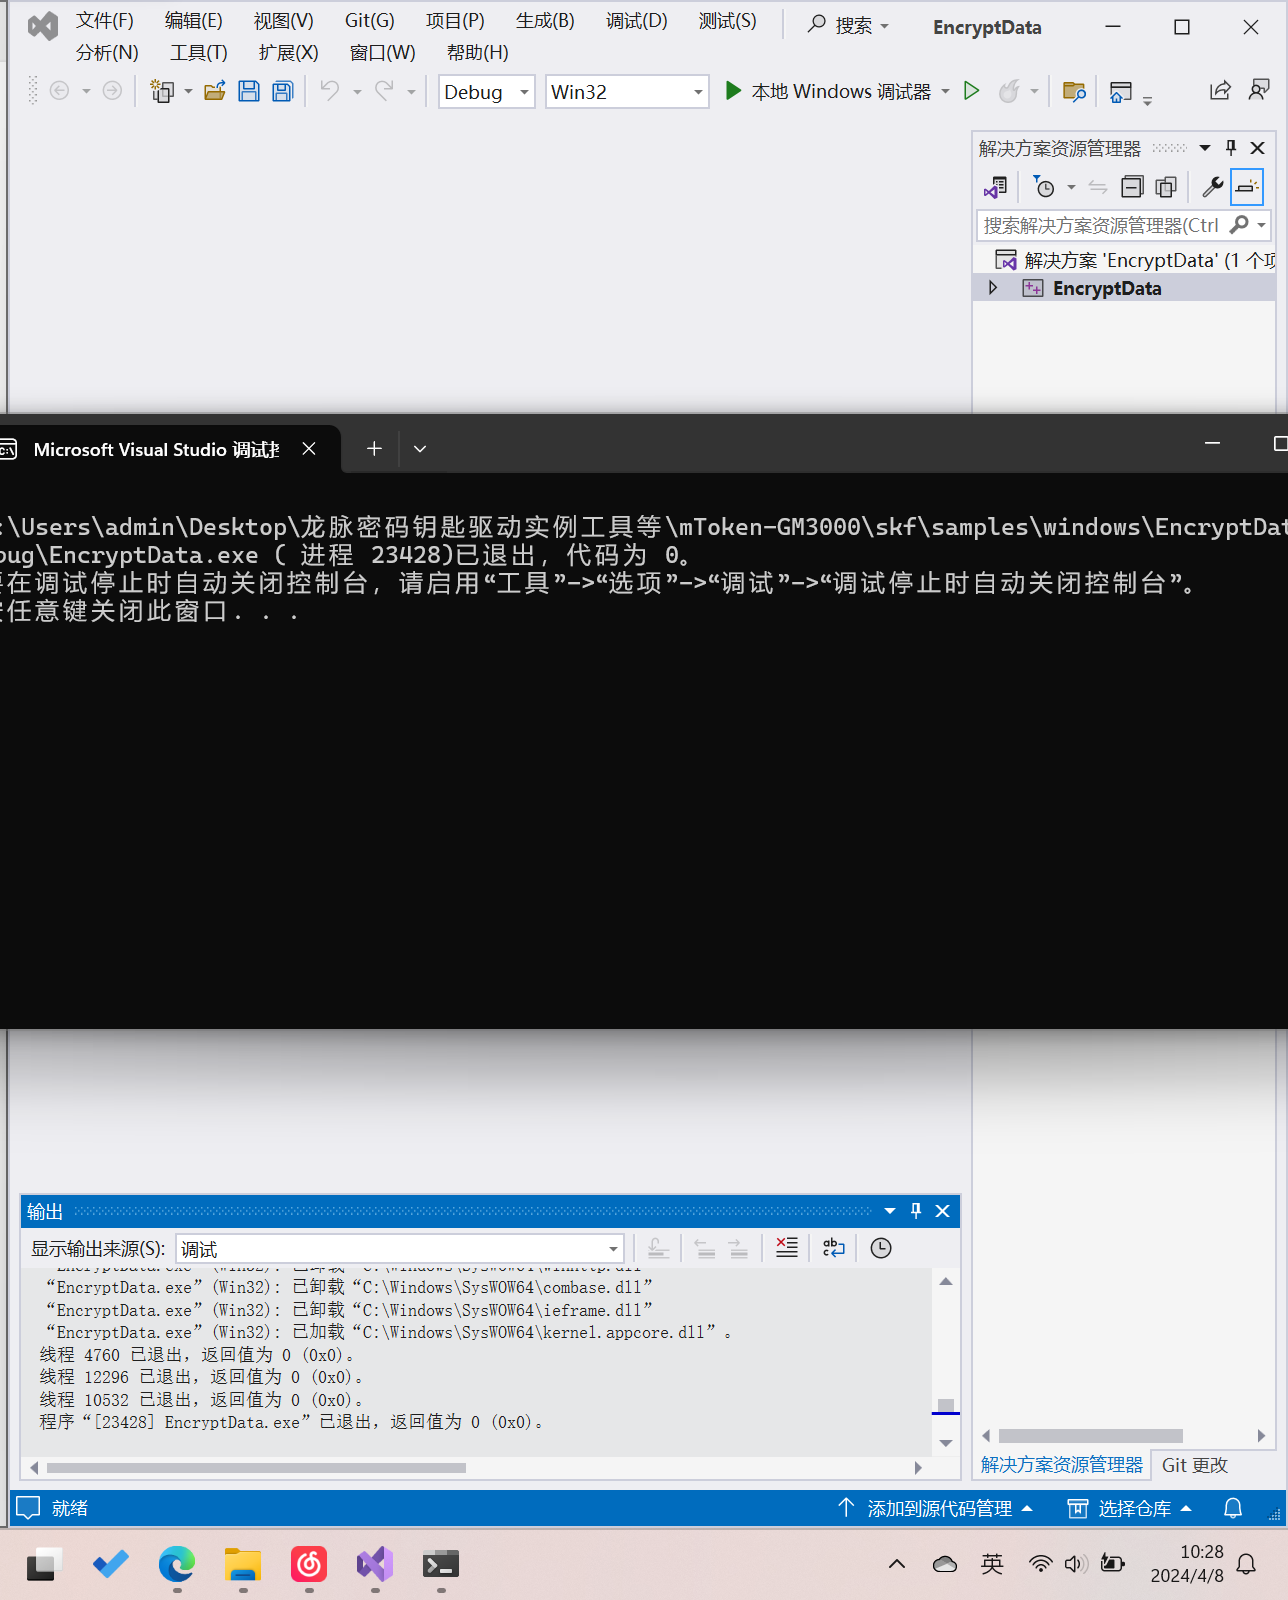The height and width of the screenshot is (1600, 1288).
Task: Click the open file folder icon
Action: pos(215,91)
